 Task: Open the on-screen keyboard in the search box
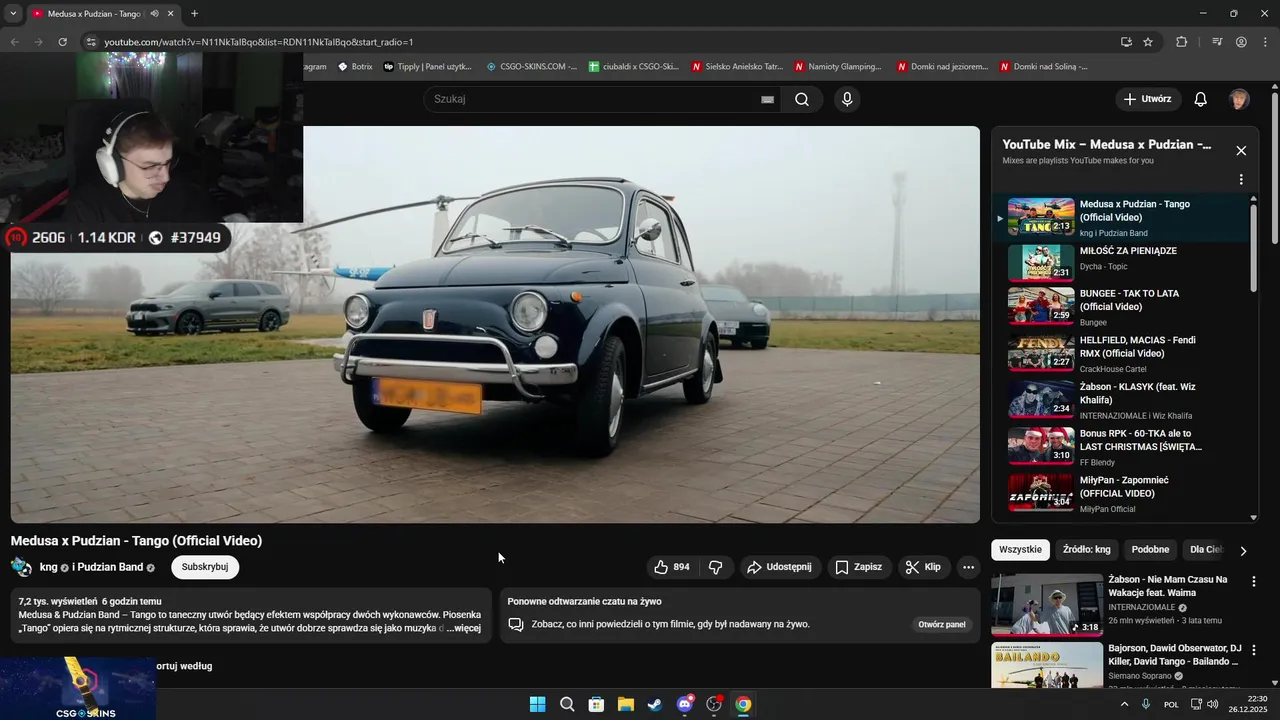767,100
